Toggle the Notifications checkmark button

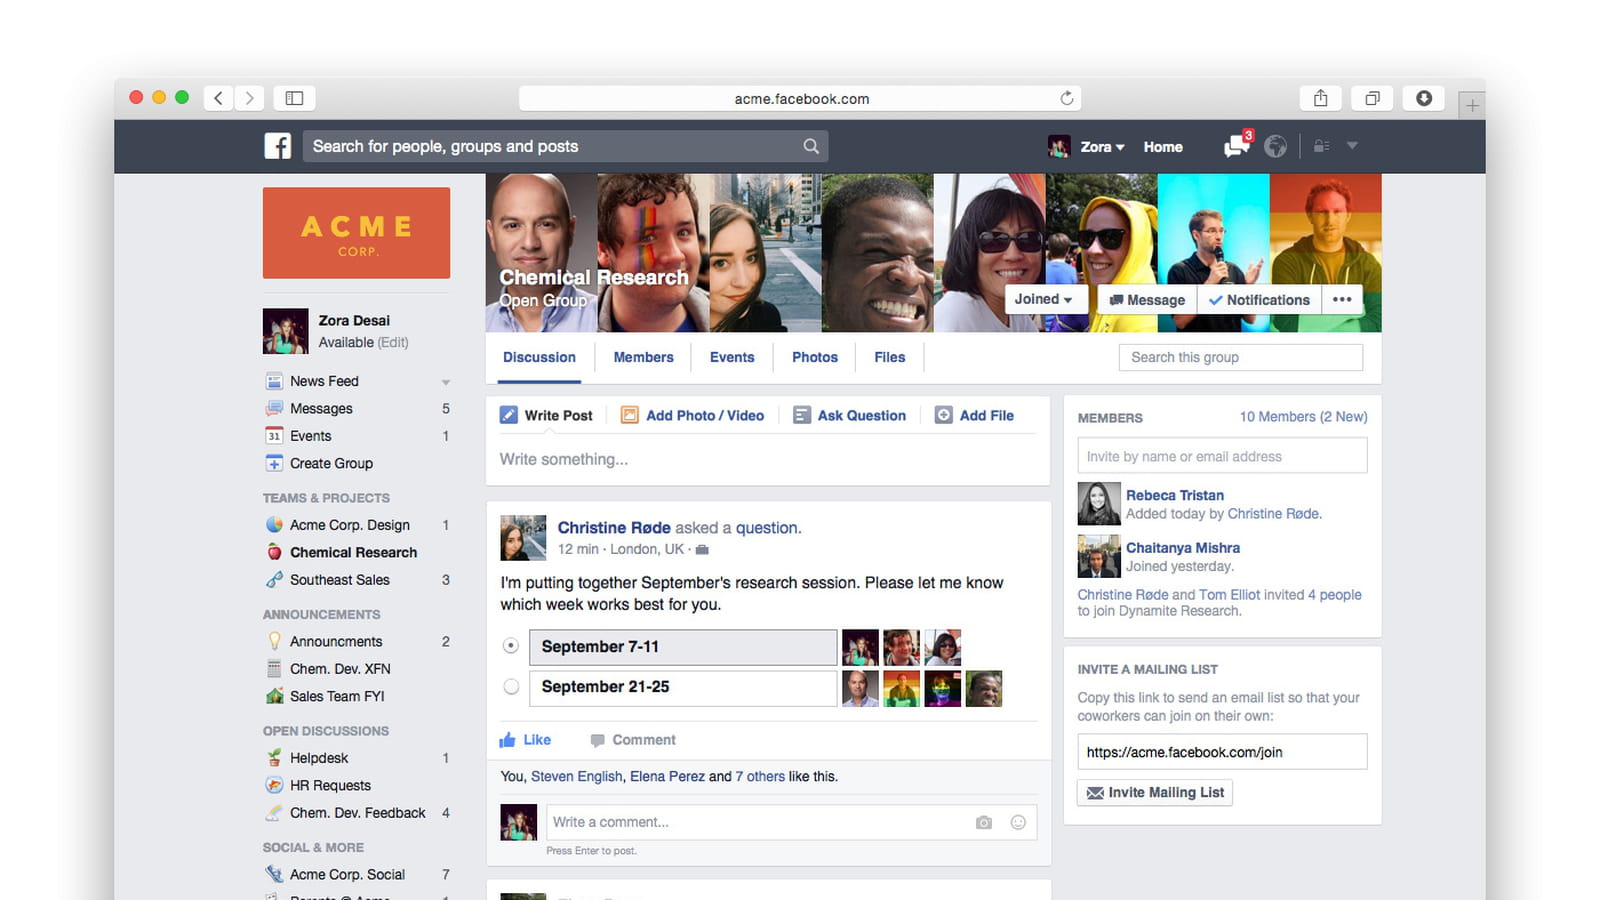tap(1259, 300)
